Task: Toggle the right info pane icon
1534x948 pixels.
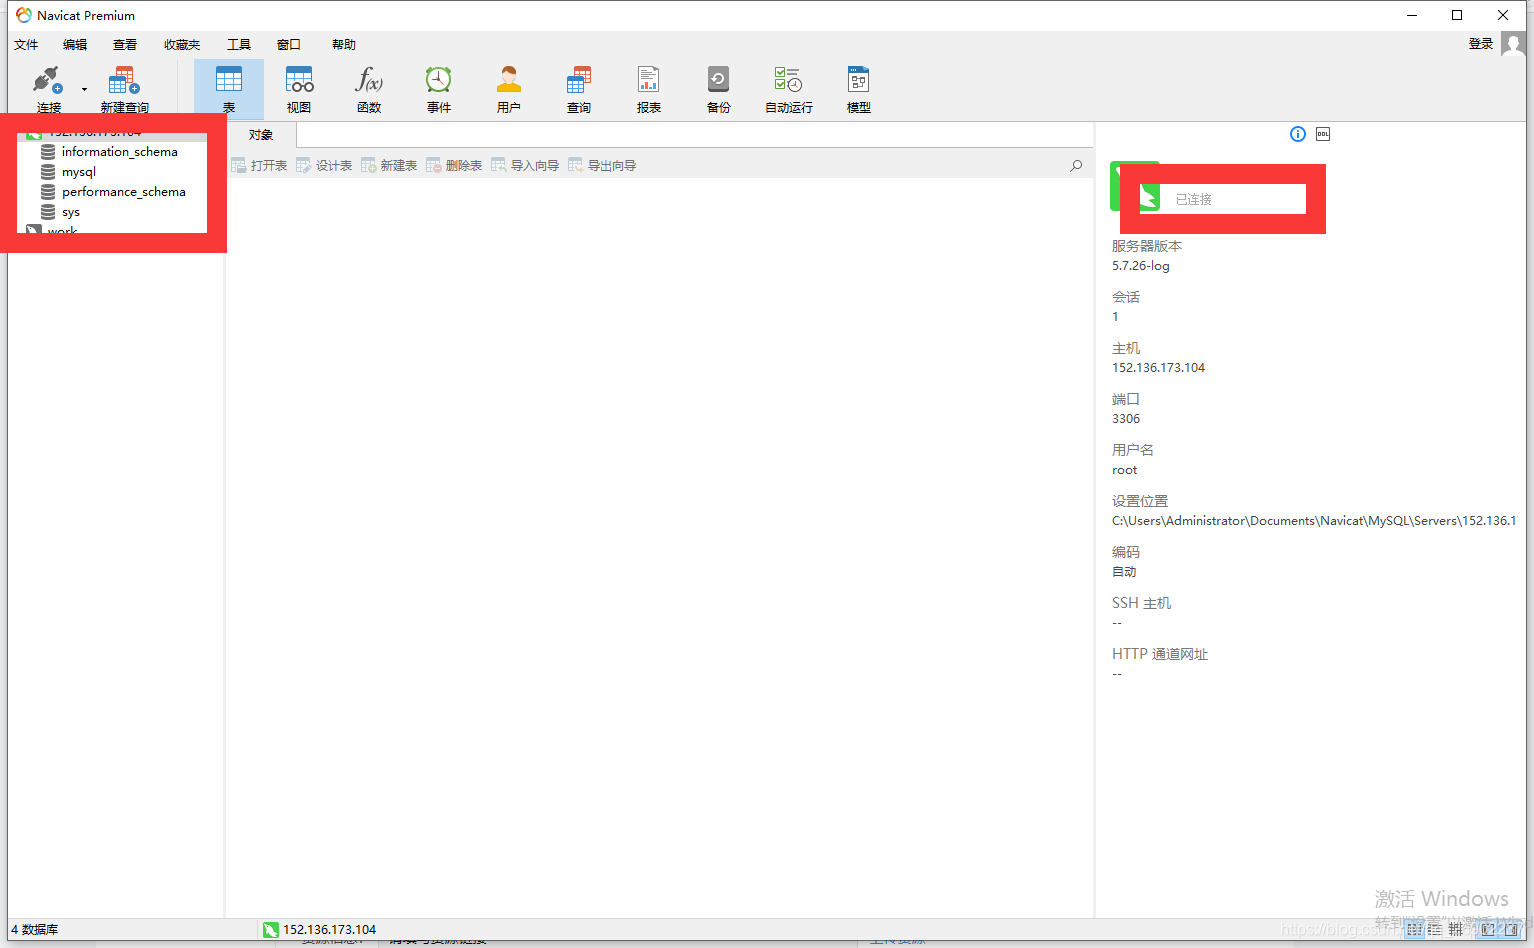Action: point(1512,930)
